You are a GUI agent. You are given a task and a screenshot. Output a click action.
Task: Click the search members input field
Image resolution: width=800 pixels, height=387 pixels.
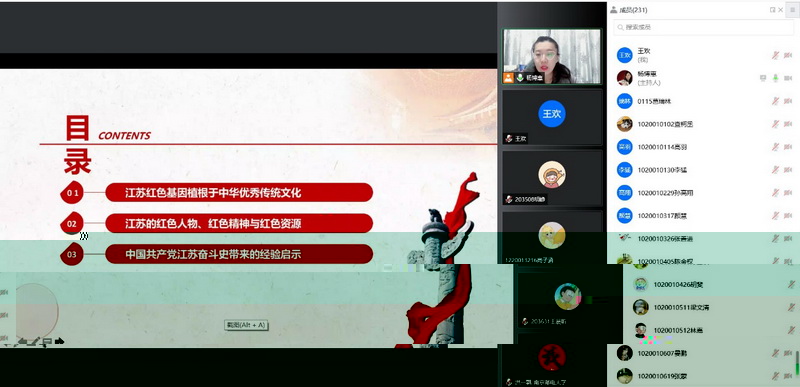point(703,27)
